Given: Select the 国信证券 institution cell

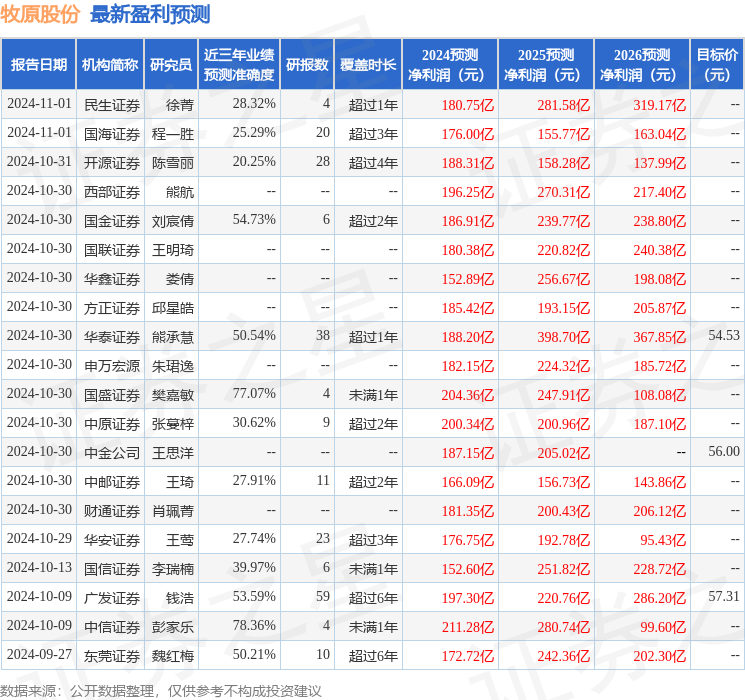Looking at the screenshot, I should pos(112,569).
